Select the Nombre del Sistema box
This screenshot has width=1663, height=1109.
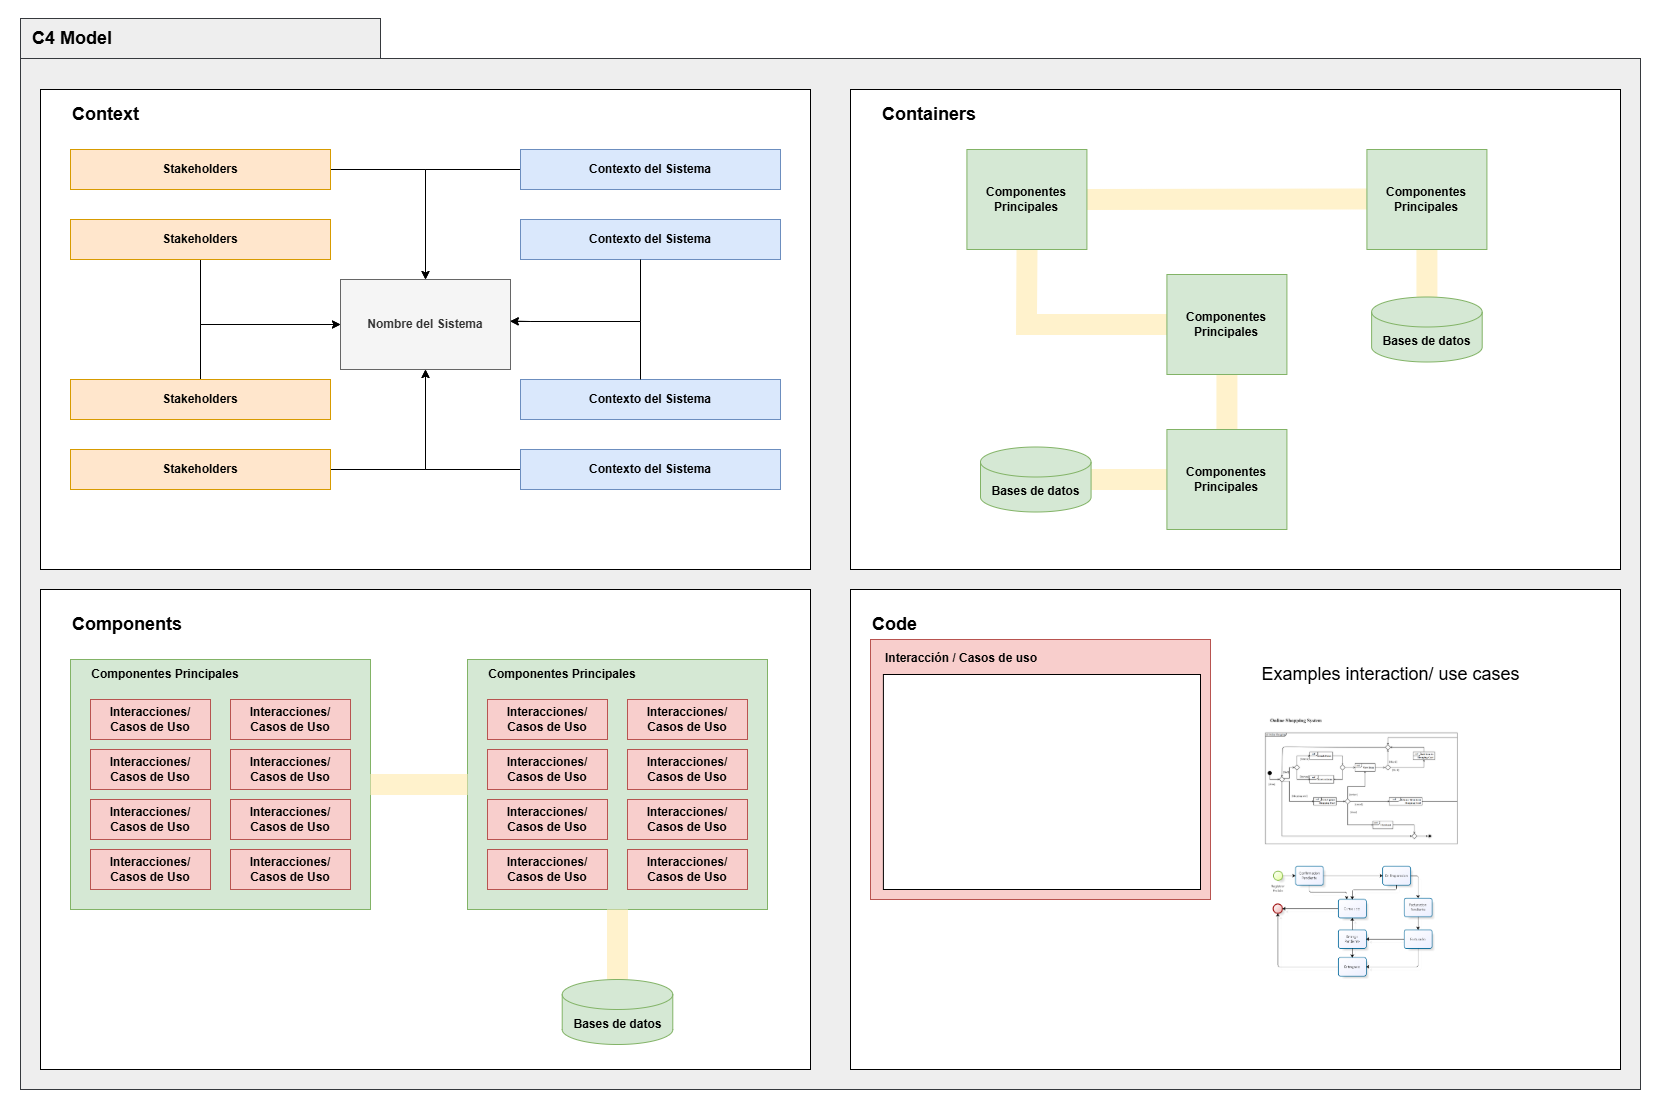pos(425,324)
